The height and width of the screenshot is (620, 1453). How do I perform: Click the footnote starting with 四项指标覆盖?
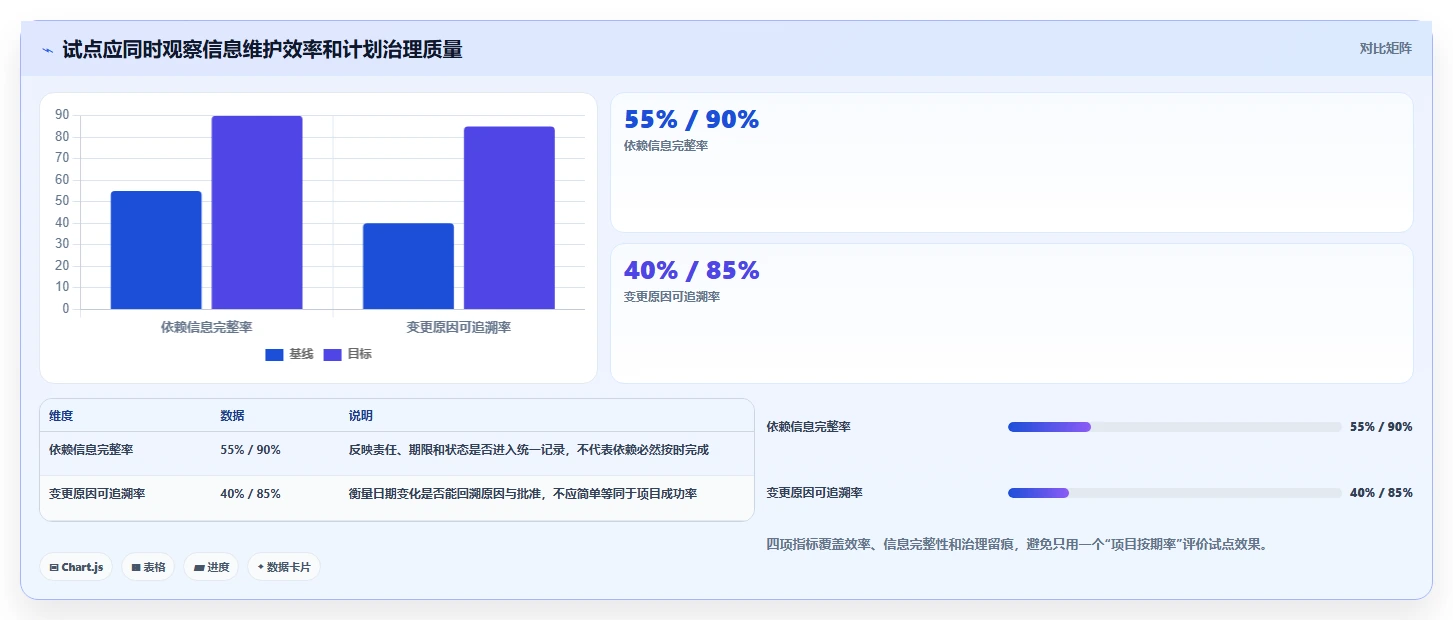click(x=1017, y=545)
